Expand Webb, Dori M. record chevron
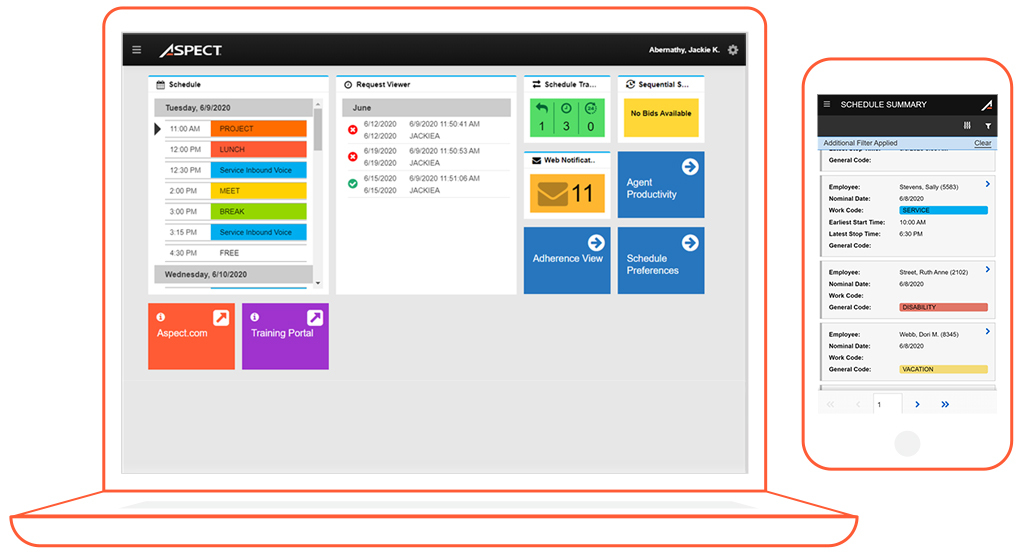 (988, 331)
